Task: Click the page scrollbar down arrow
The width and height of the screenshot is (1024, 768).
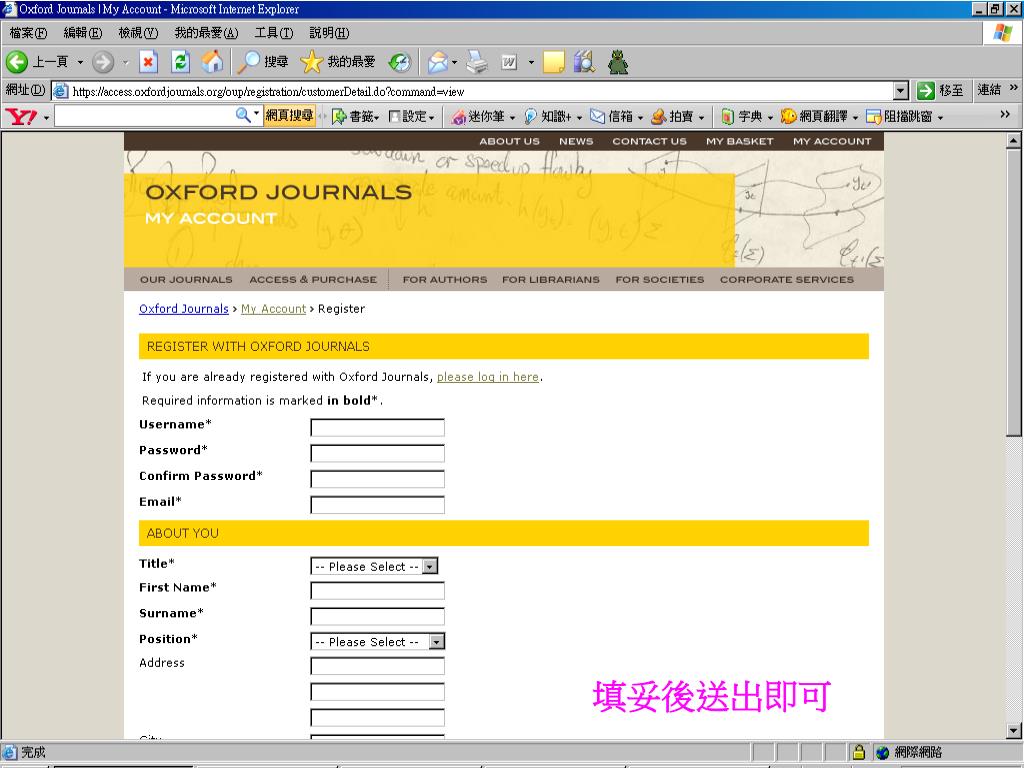Action: point(1013,731)
